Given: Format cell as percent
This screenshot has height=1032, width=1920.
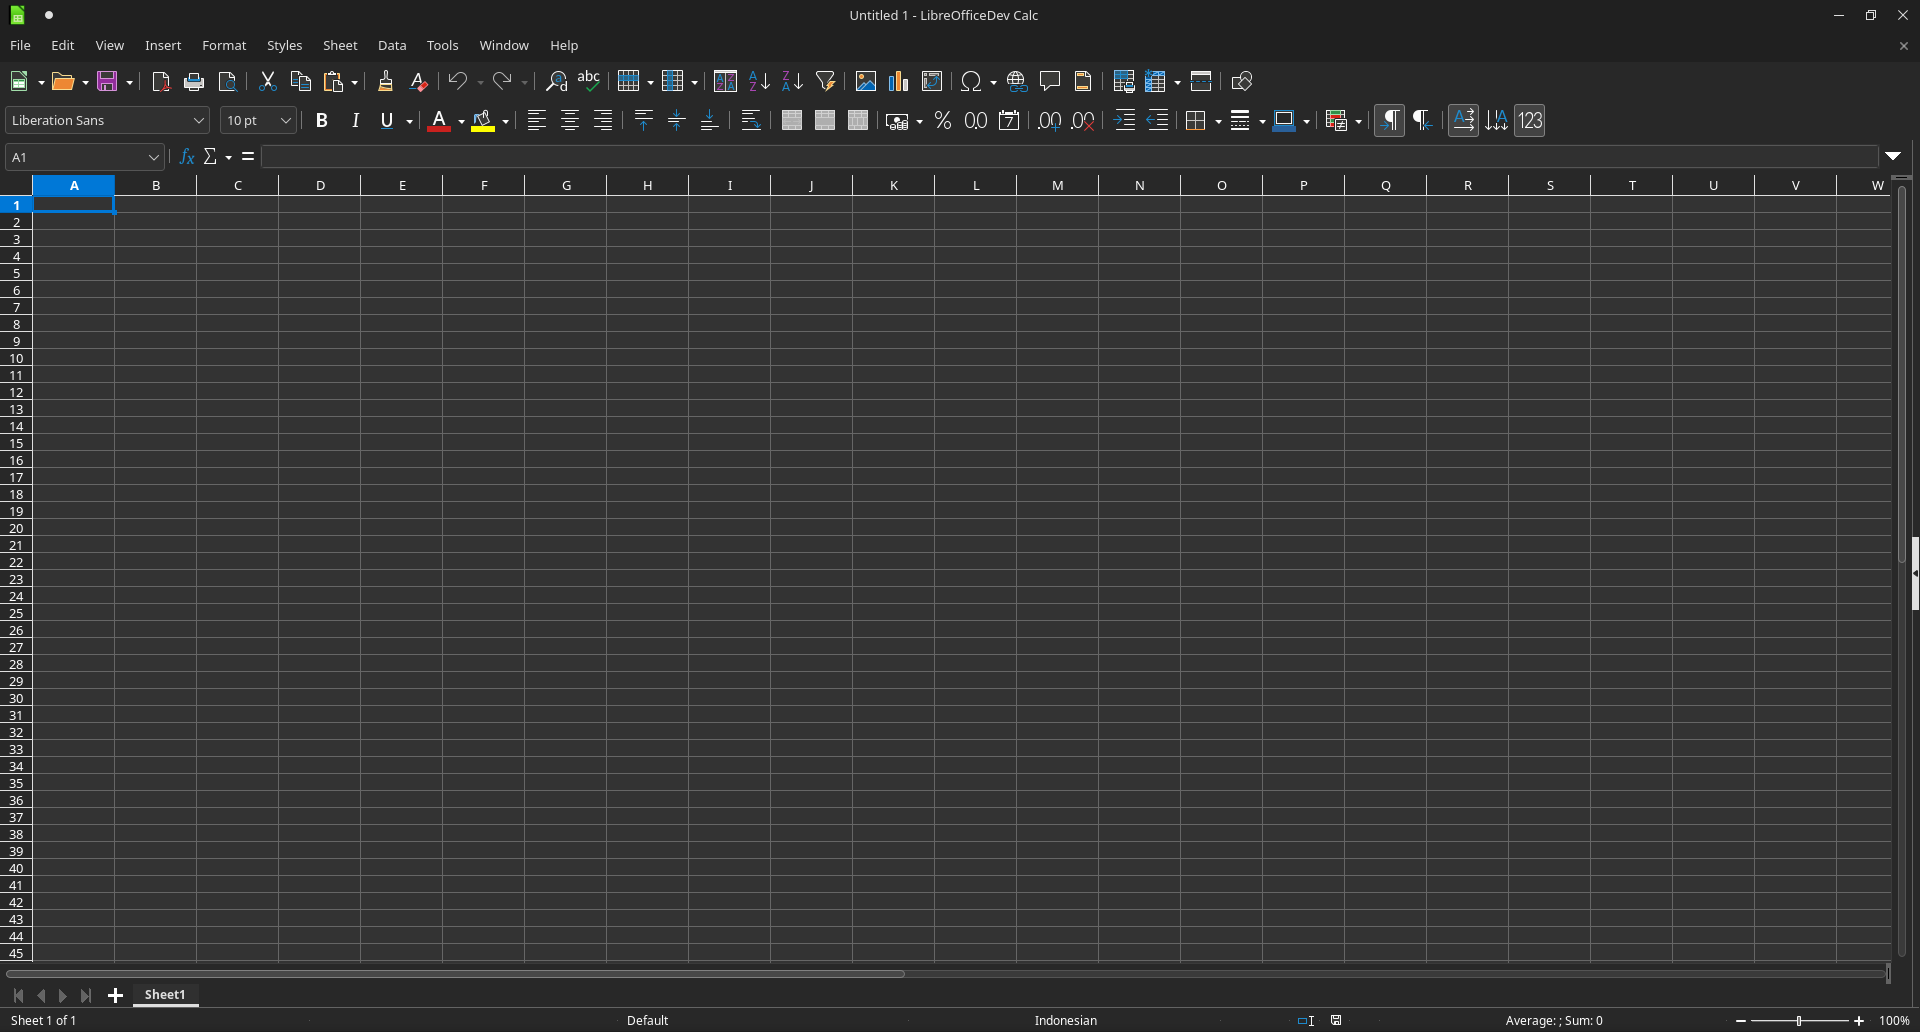Looking at the screenshot, I should point(942,121).
